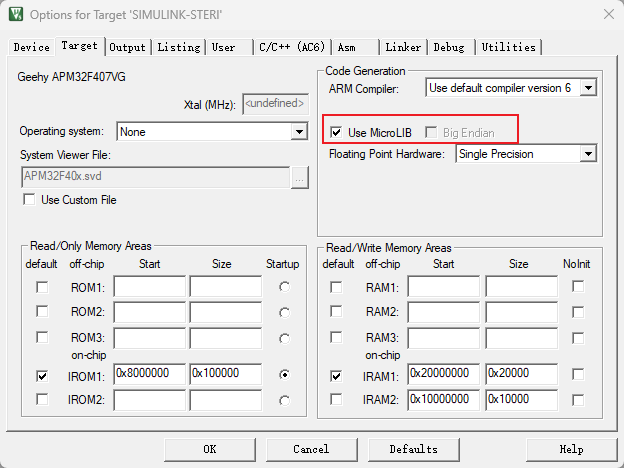Go to the Debug tab
The height and width of the screenshot is (468, 624).
451,47
